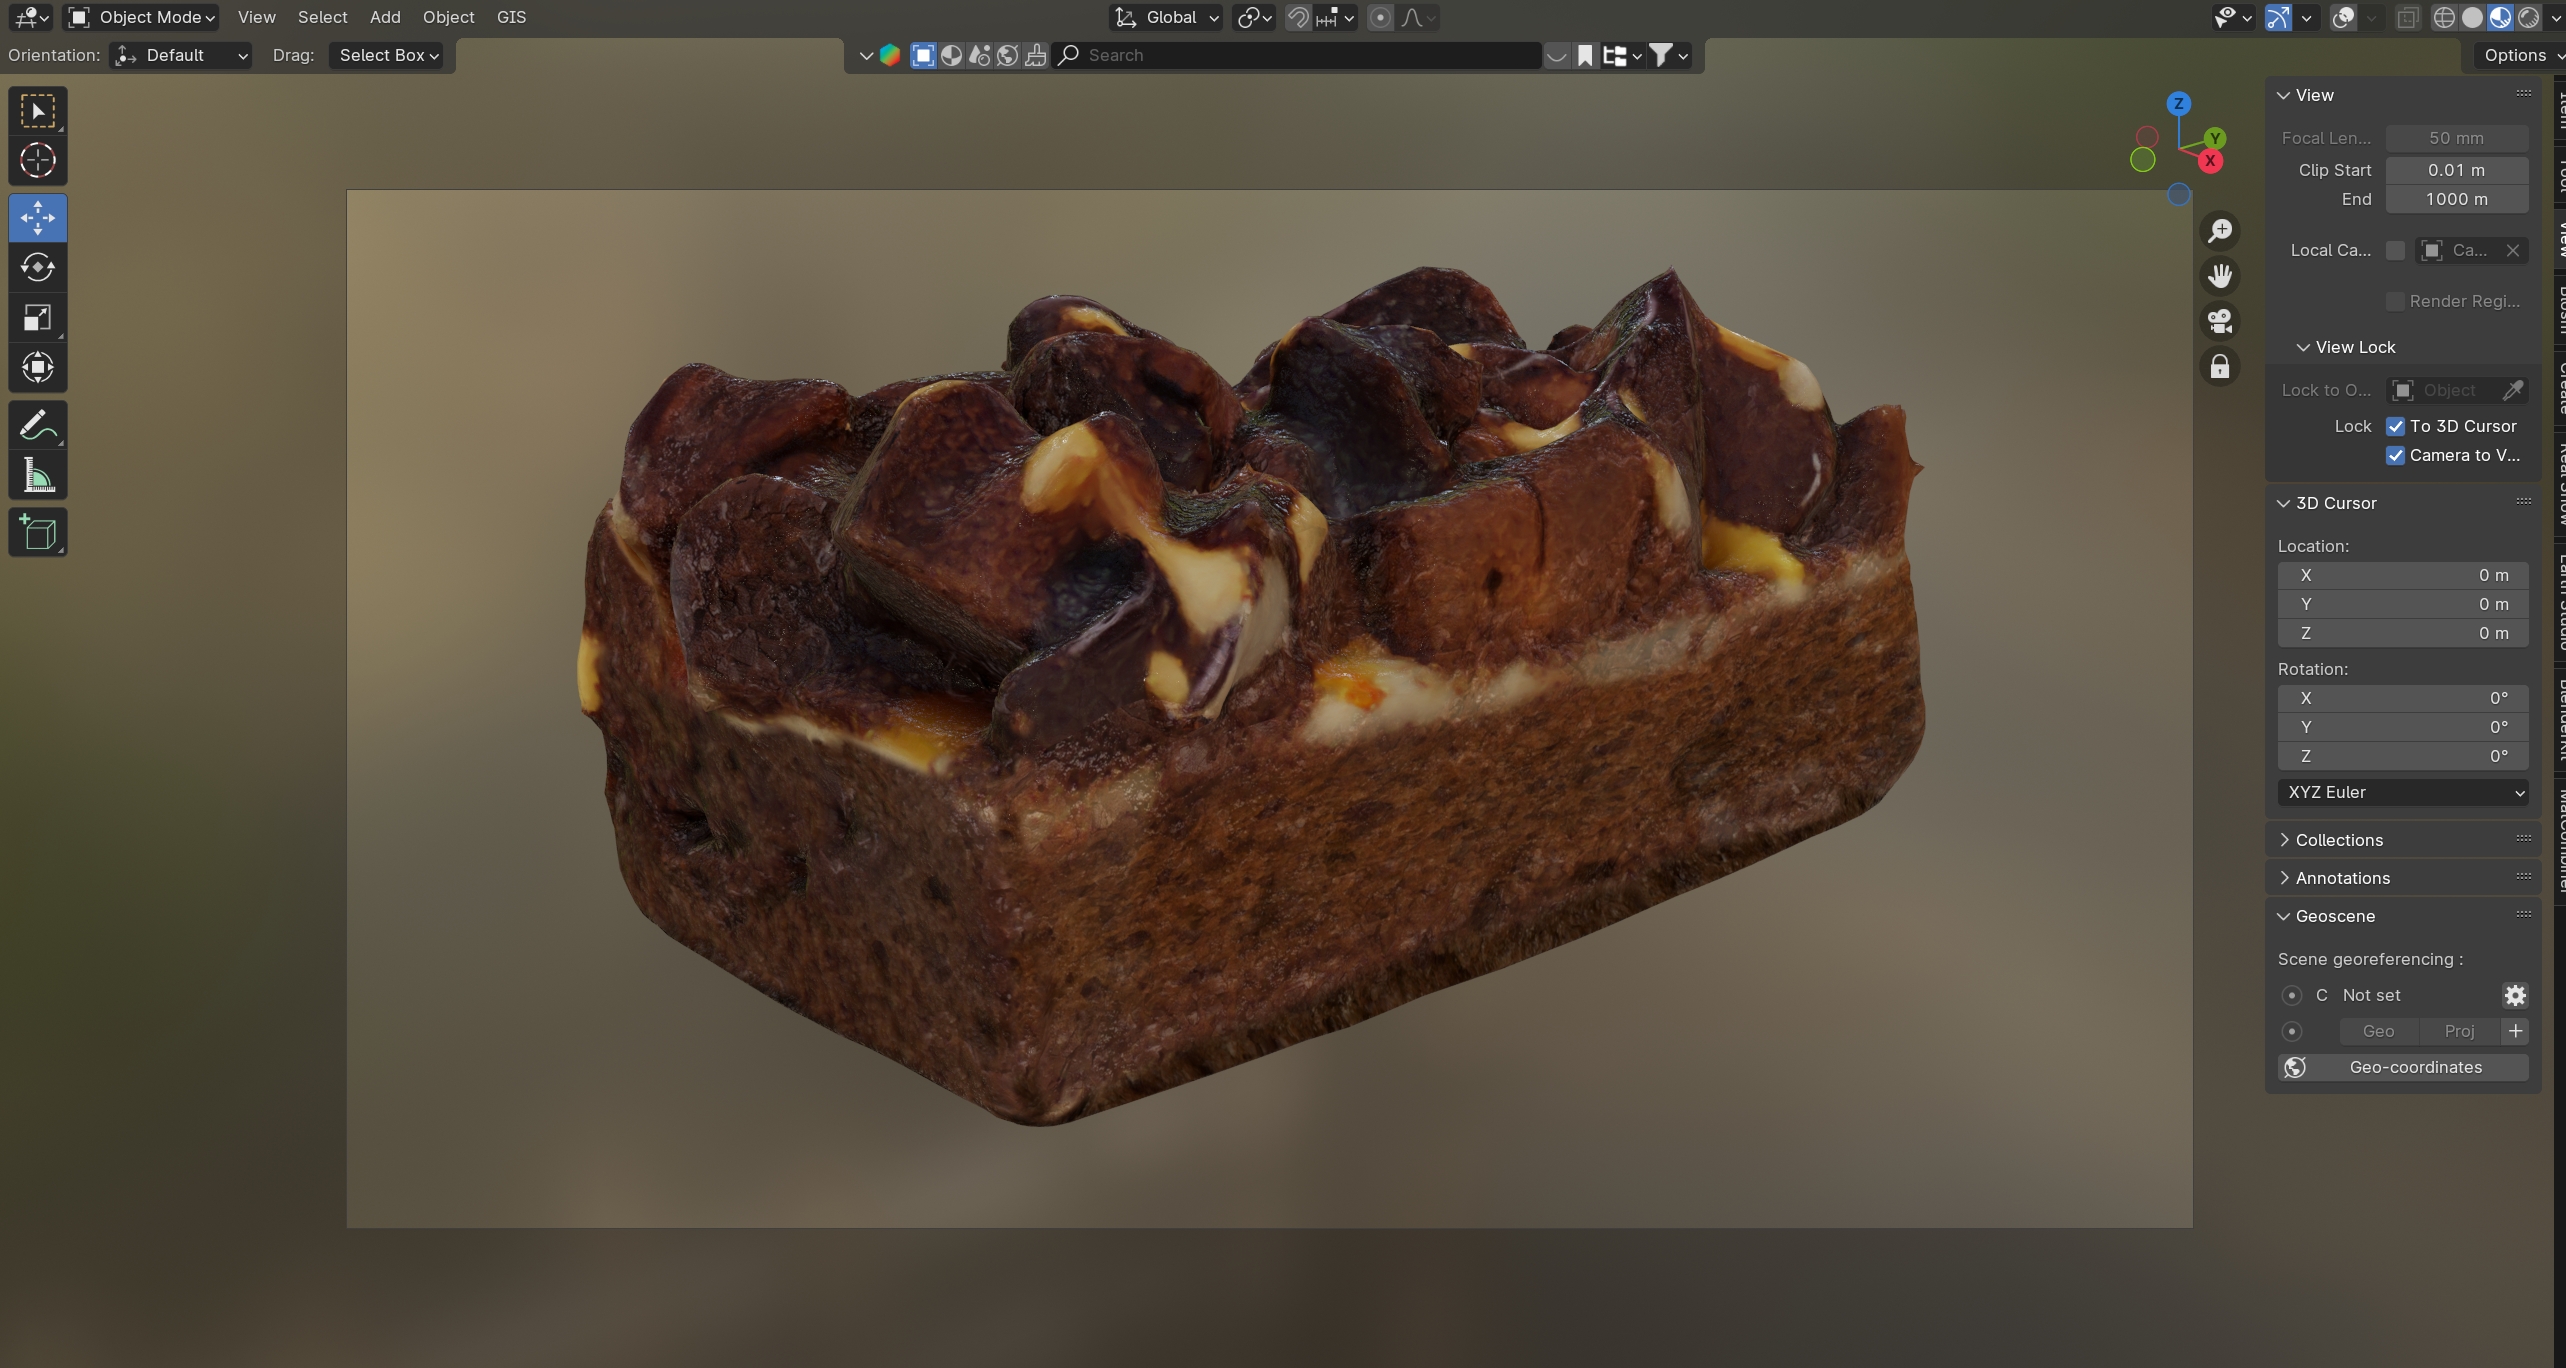Select the Measure tool
2566x1368 pixels.
38,477
